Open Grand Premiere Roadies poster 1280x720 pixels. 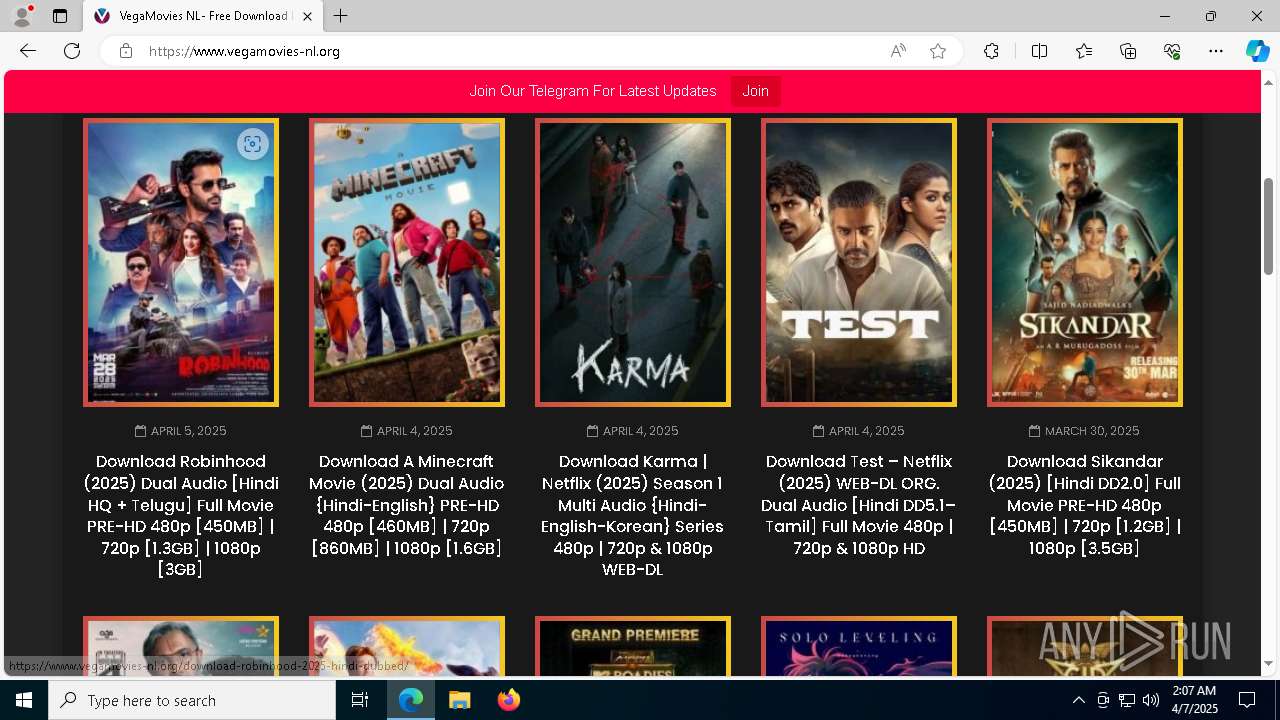click(x=633, y=647)
